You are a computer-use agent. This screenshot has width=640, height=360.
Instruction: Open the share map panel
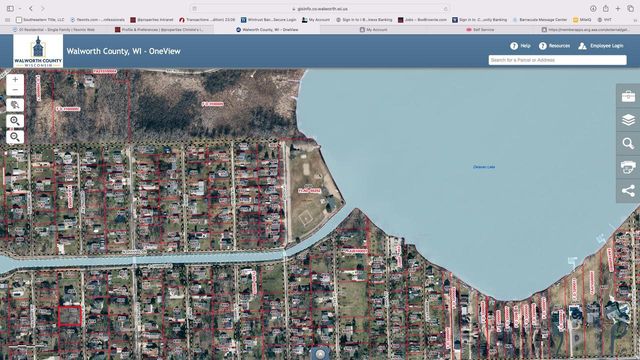(628, 191)
